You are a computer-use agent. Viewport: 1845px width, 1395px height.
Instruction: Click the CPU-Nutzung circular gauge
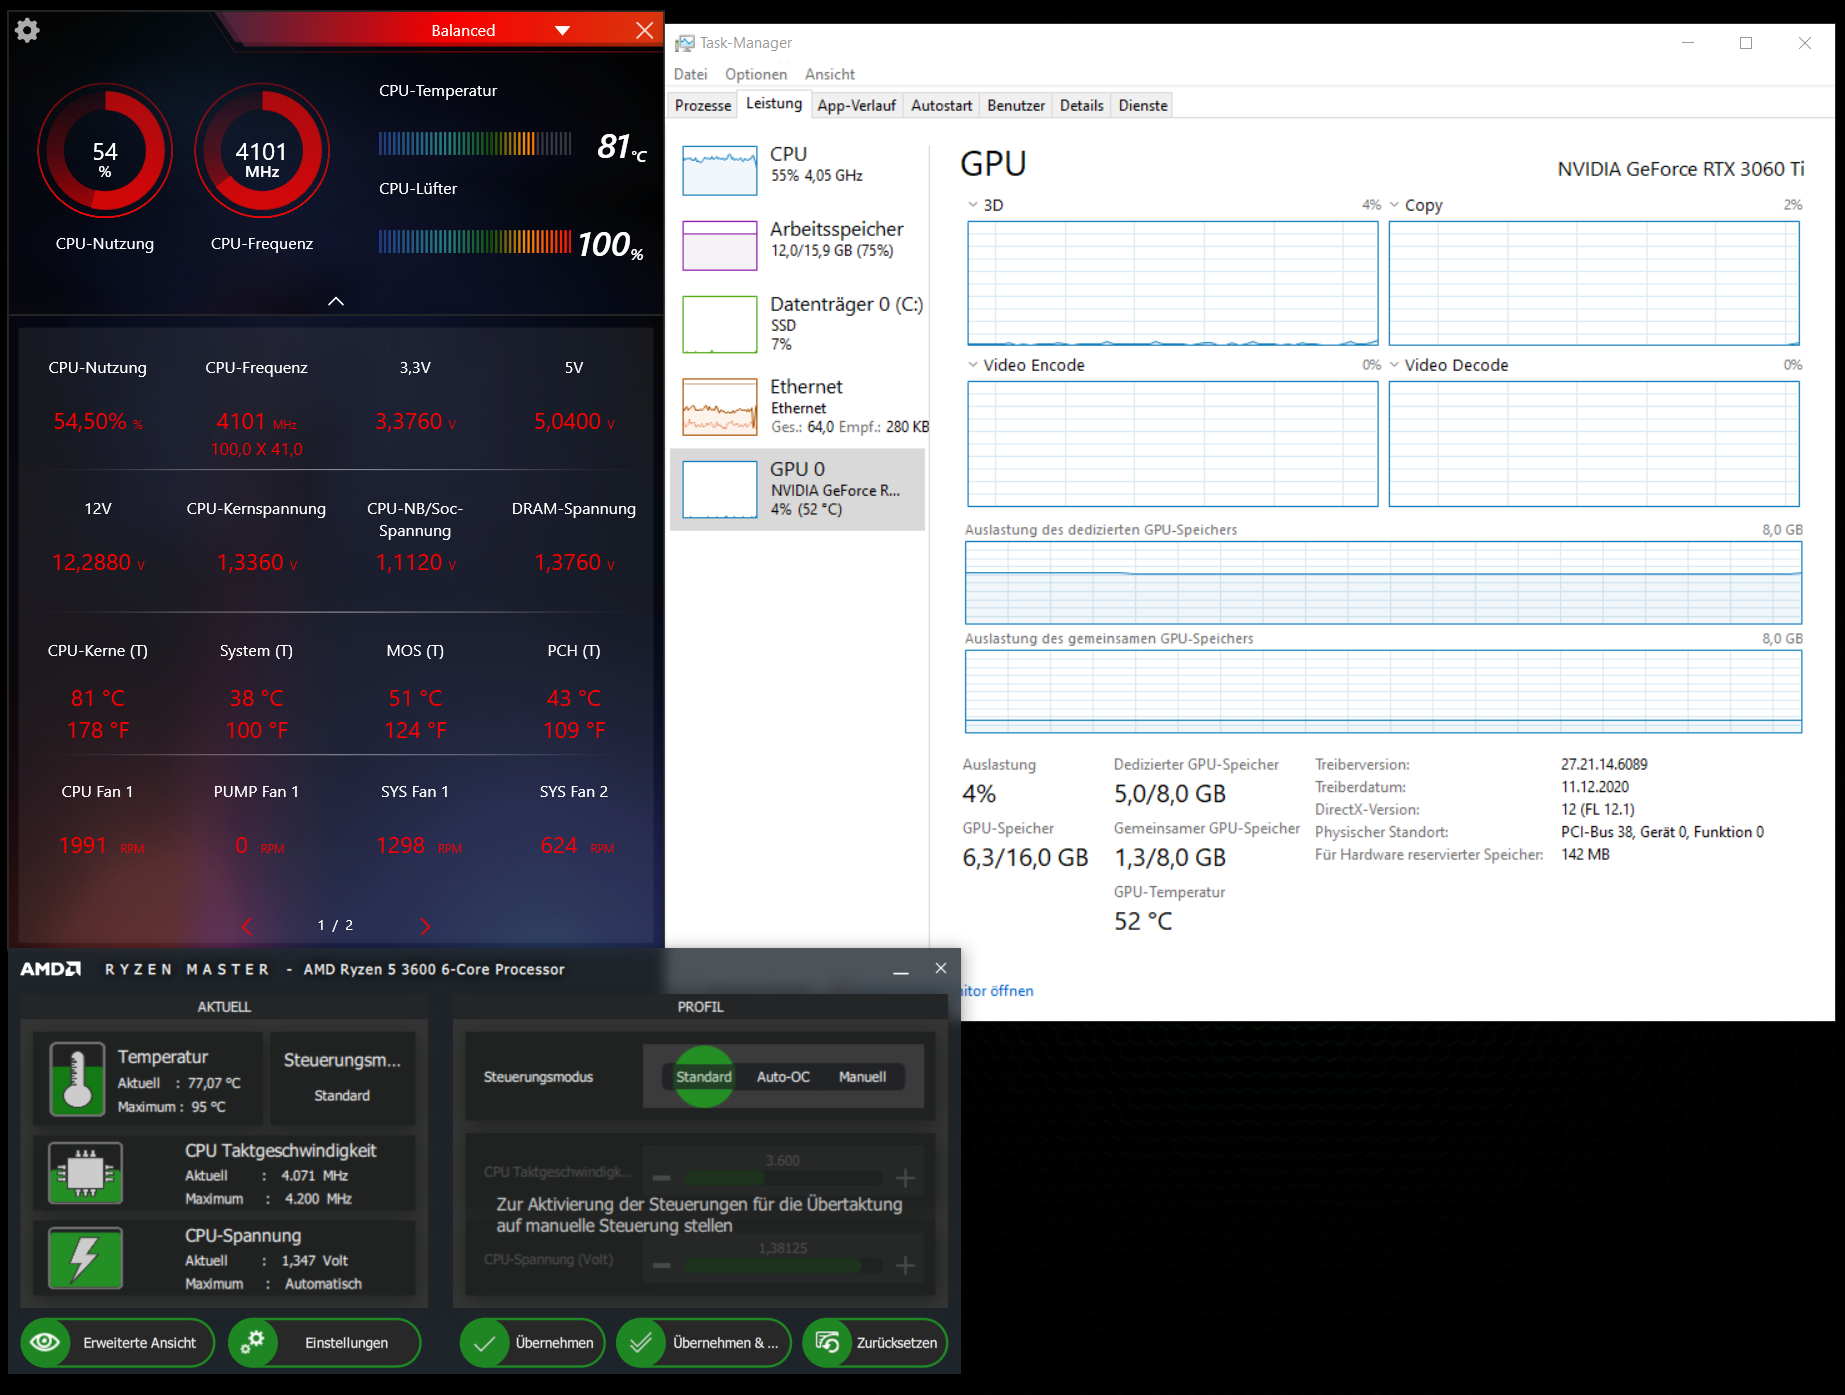(x=105, y=151)
